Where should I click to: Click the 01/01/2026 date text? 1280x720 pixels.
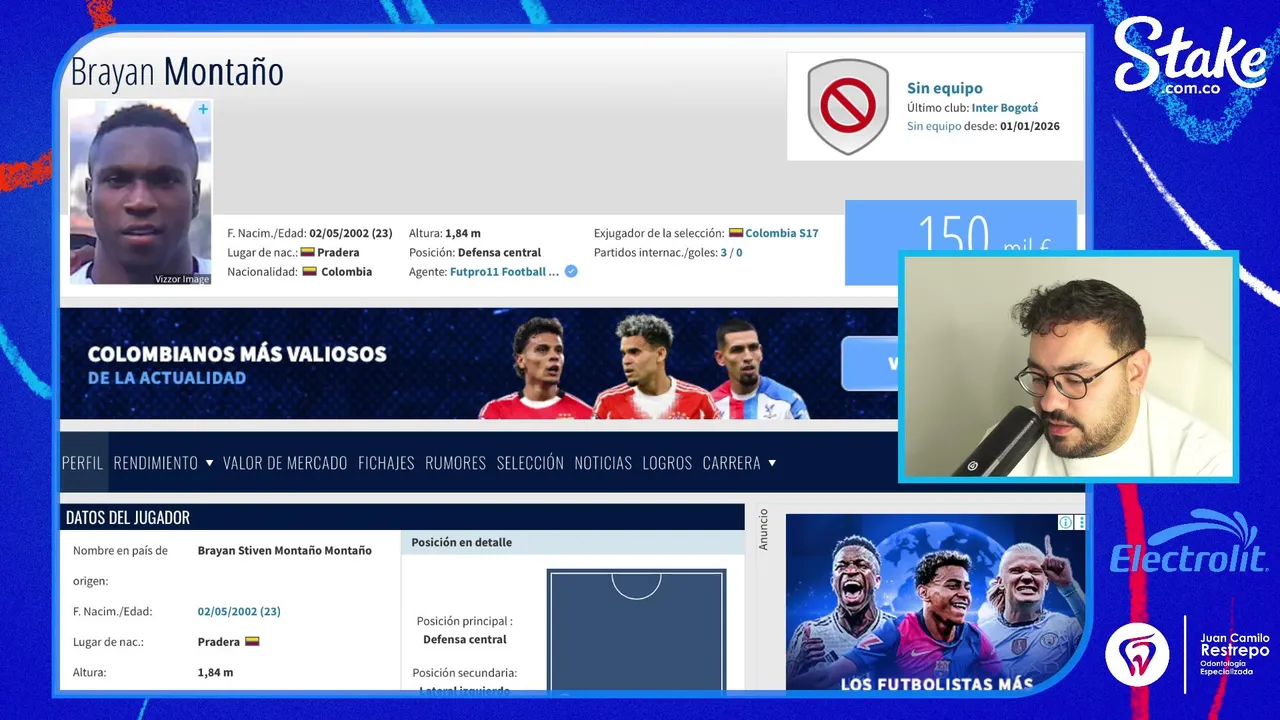[1030, 126]
